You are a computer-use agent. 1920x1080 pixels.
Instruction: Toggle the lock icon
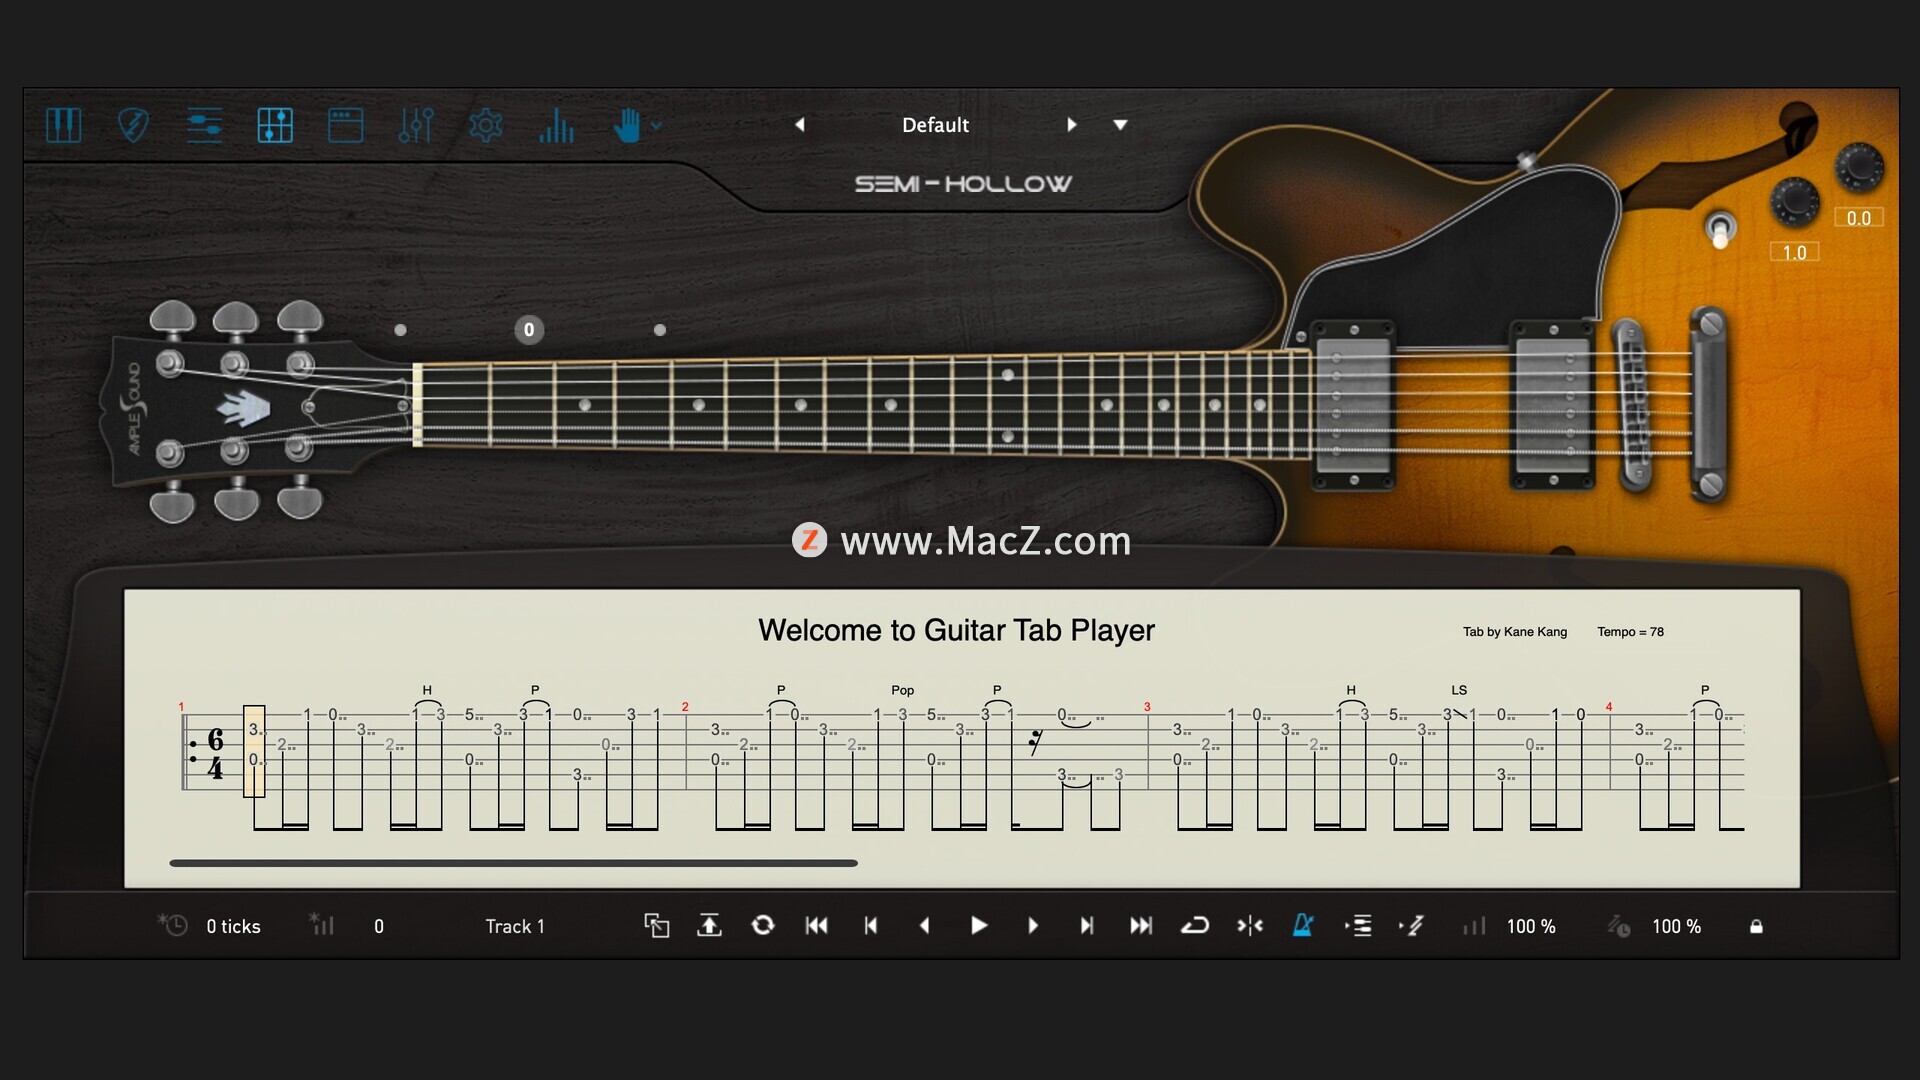[1756, 926]
